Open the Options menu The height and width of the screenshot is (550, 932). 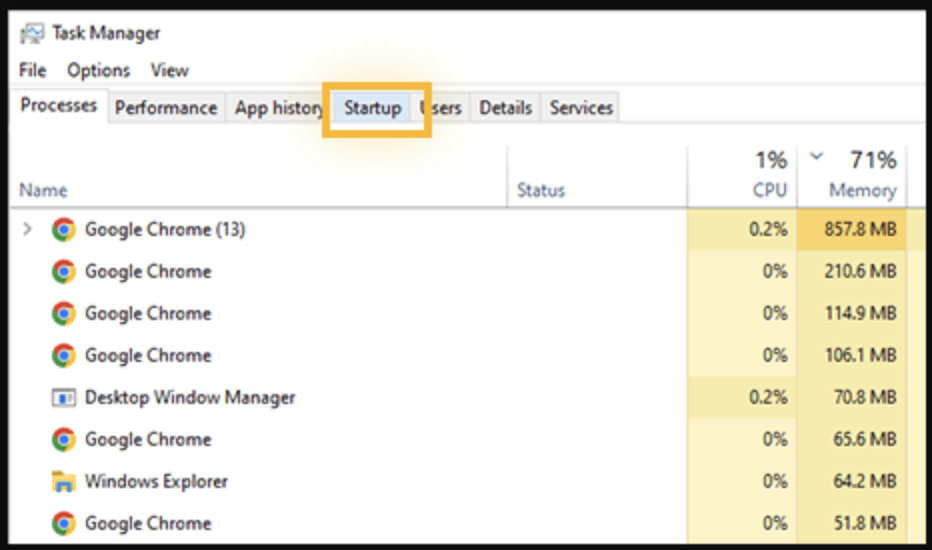tap(99, 70)
